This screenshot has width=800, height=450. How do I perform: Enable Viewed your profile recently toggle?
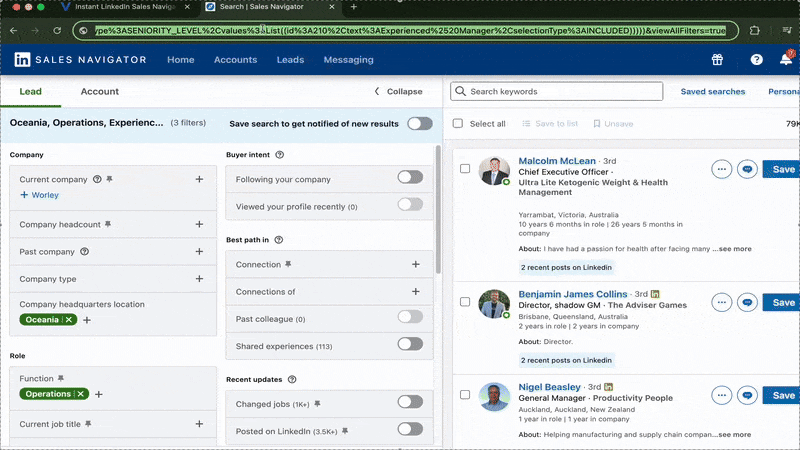click(410, 205)
